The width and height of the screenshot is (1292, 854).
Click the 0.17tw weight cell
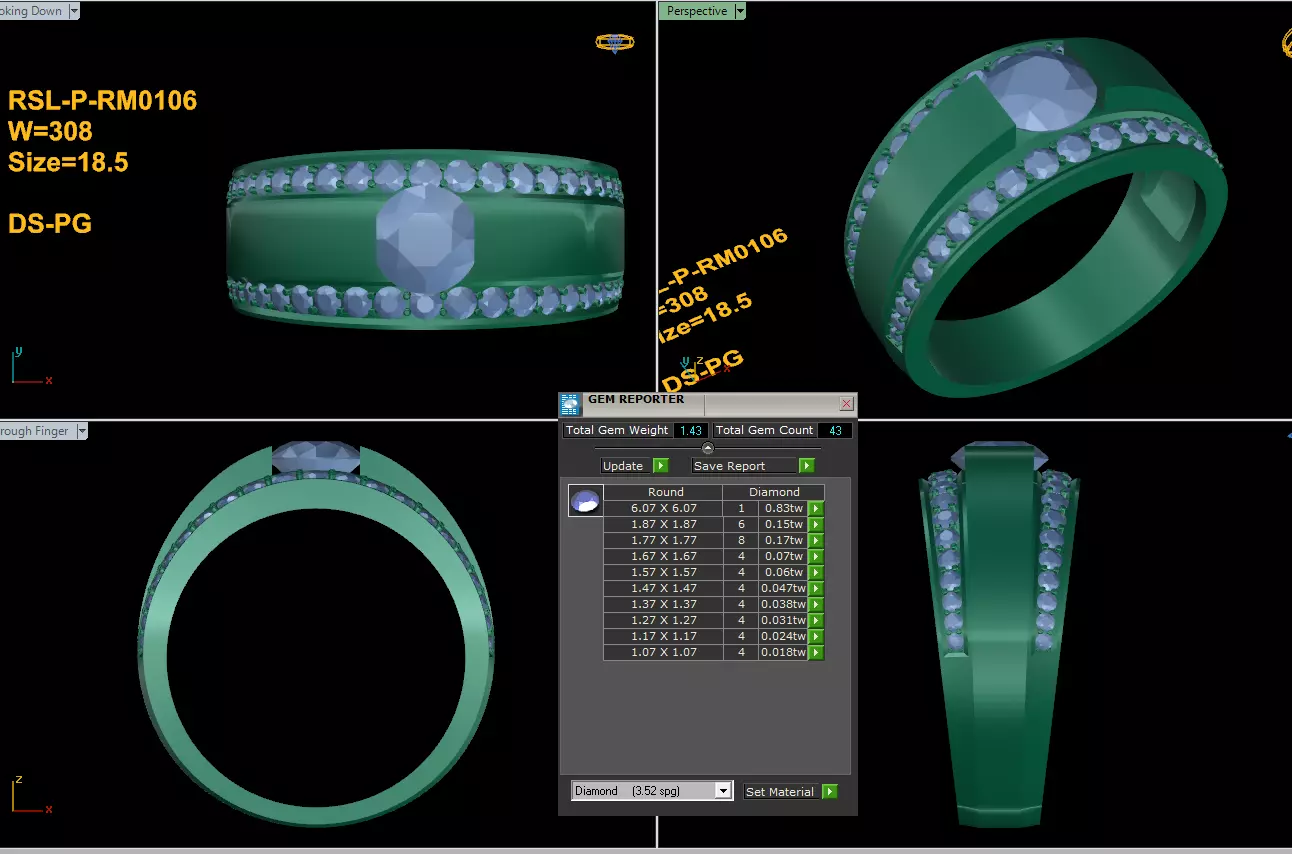point(783,540)
